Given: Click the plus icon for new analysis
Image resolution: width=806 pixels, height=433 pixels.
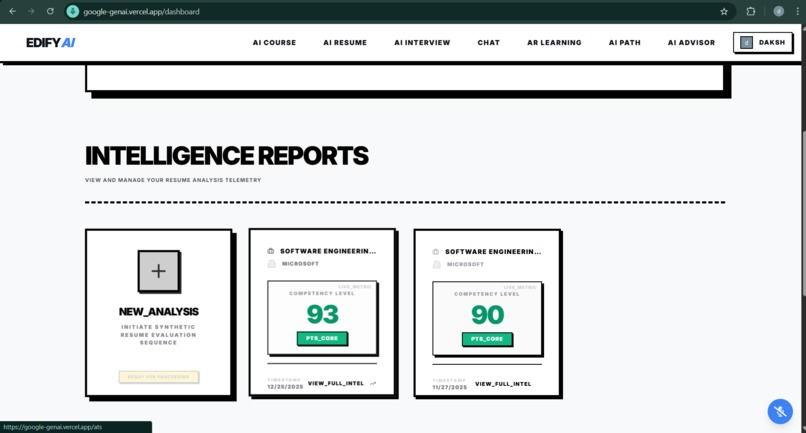Looking at the screenshot, I should (159, 271).
